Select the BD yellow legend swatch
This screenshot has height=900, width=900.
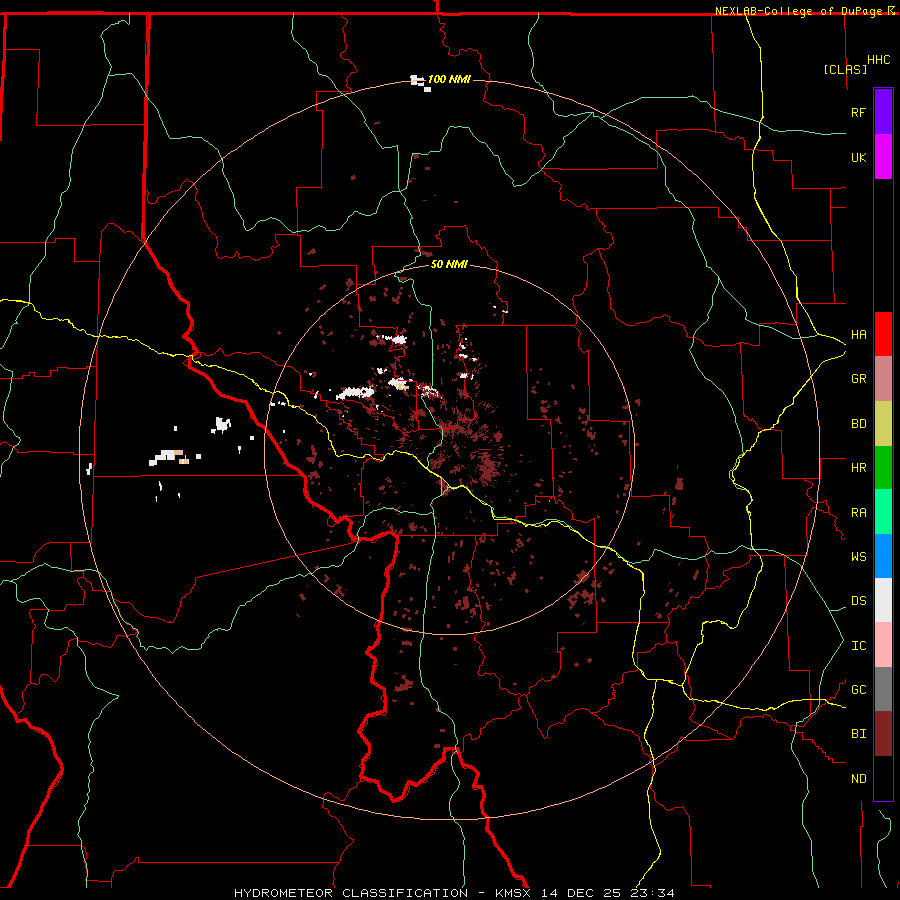pos(883,424)
